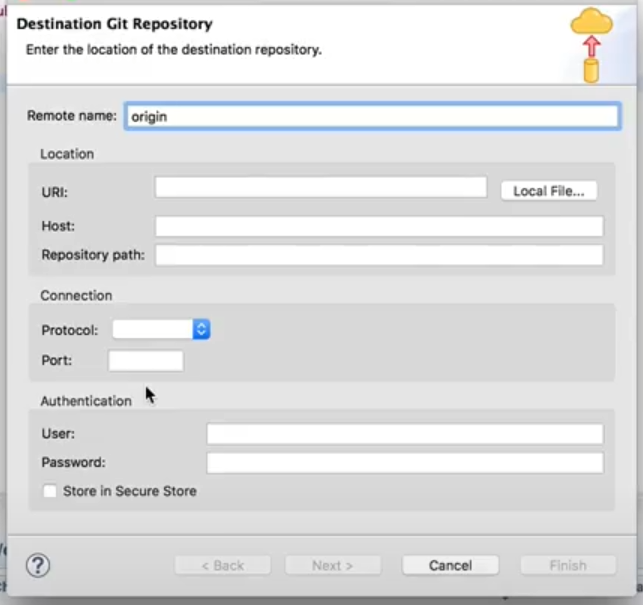Click the disabled Finish button
This screenshot has height=605, width=643.
click(x=568, y=566)
